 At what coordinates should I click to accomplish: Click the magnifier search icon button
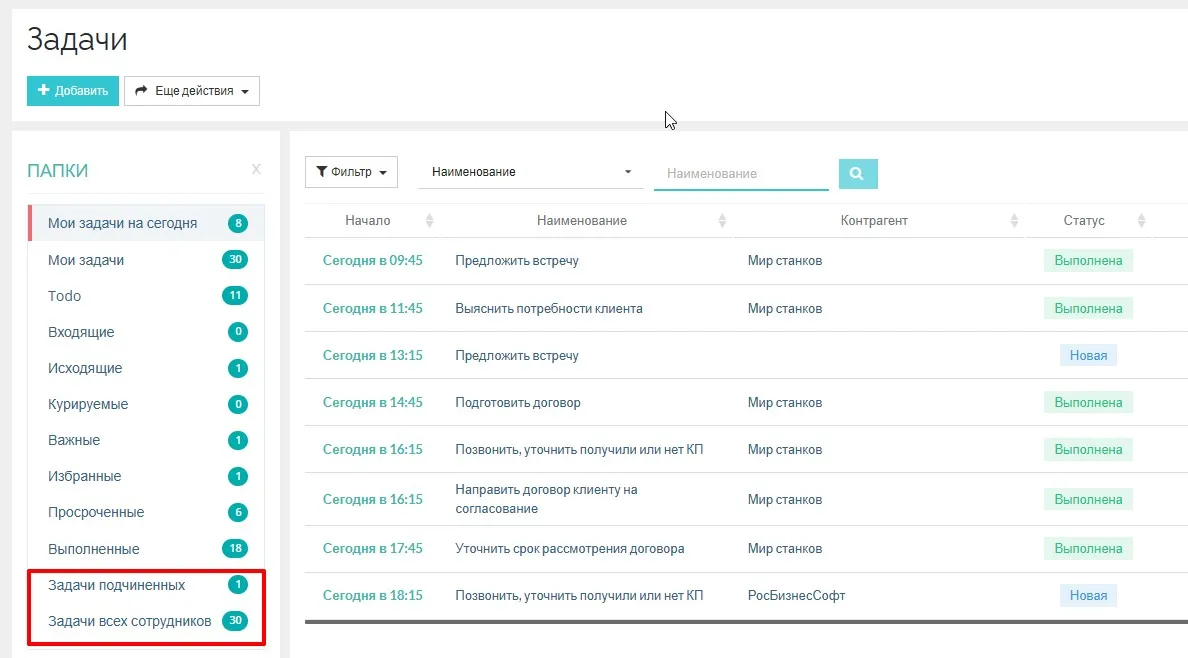coord(857,173)
